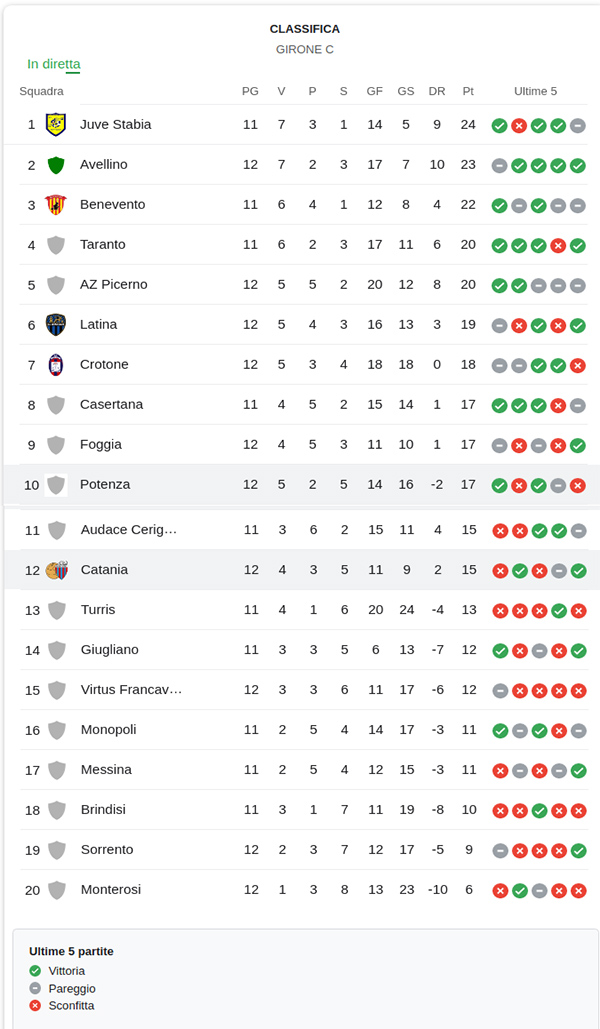
Task: Open the Monterosi team link
Action: (x=111, y=890)
